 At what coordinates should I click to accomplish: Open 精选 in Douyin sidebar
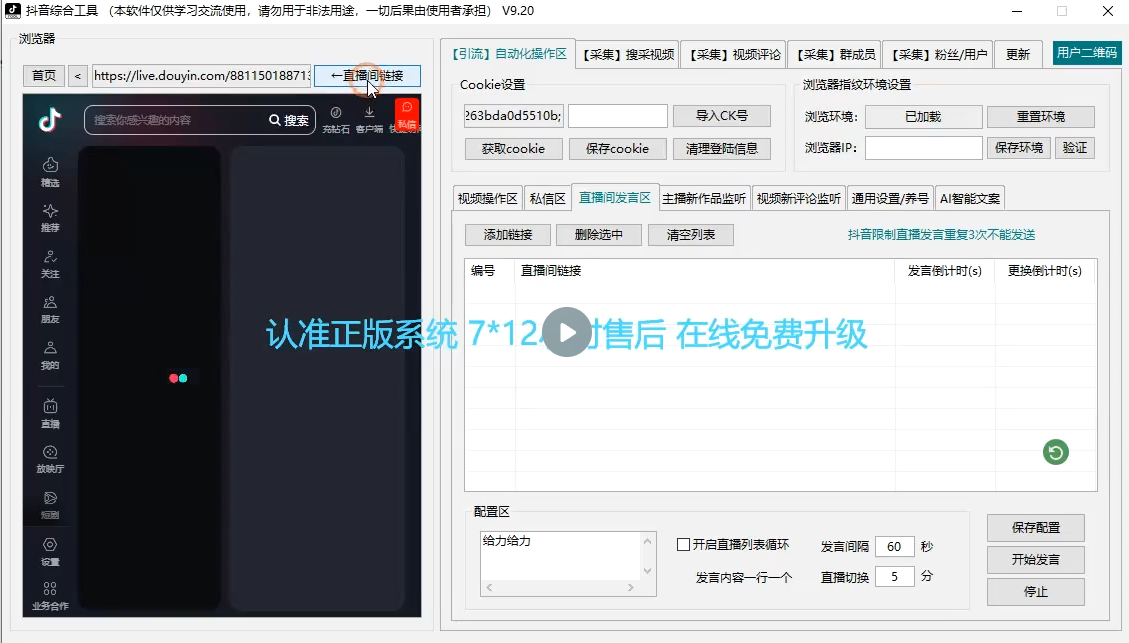(x=50, y=172)
